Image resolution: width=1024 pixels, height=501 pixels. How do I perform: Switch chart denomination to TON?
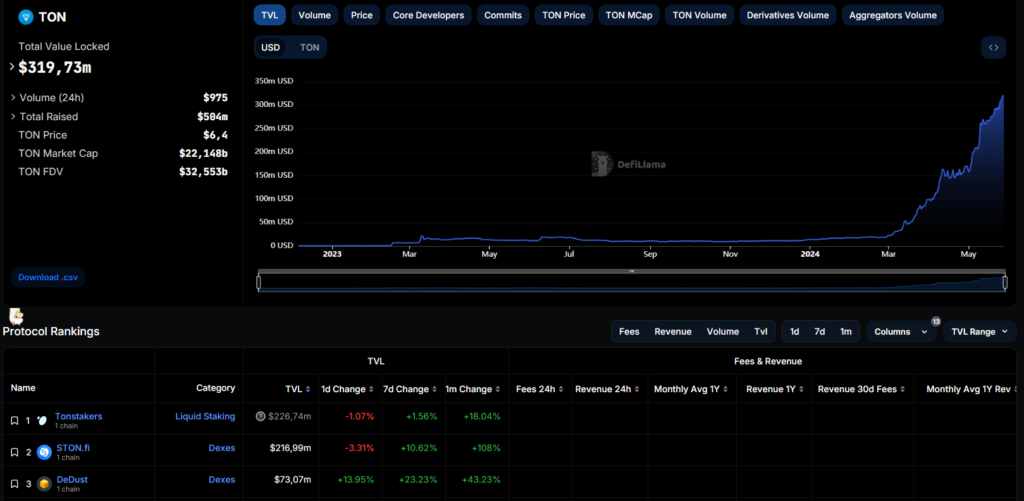(310, 47)
